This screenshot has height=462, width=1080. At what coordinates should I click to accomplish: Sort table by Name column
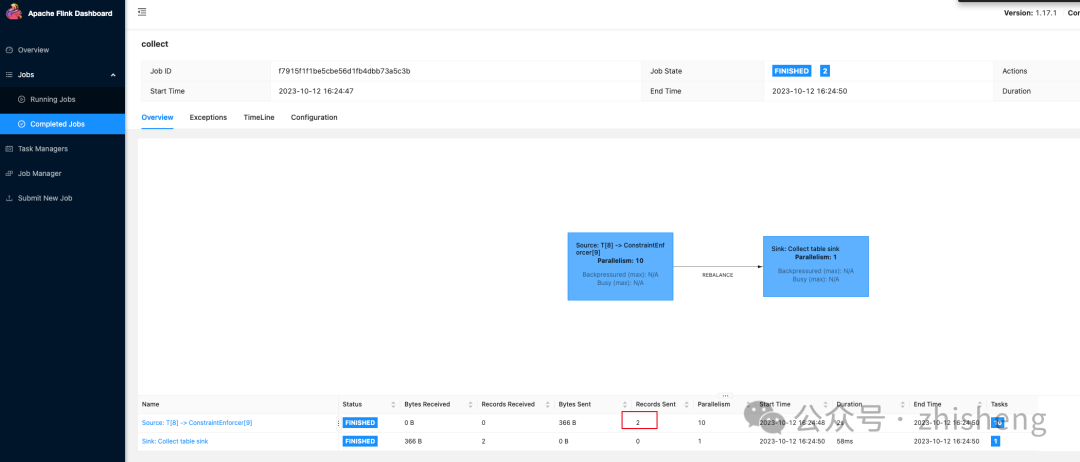point(150,404)
